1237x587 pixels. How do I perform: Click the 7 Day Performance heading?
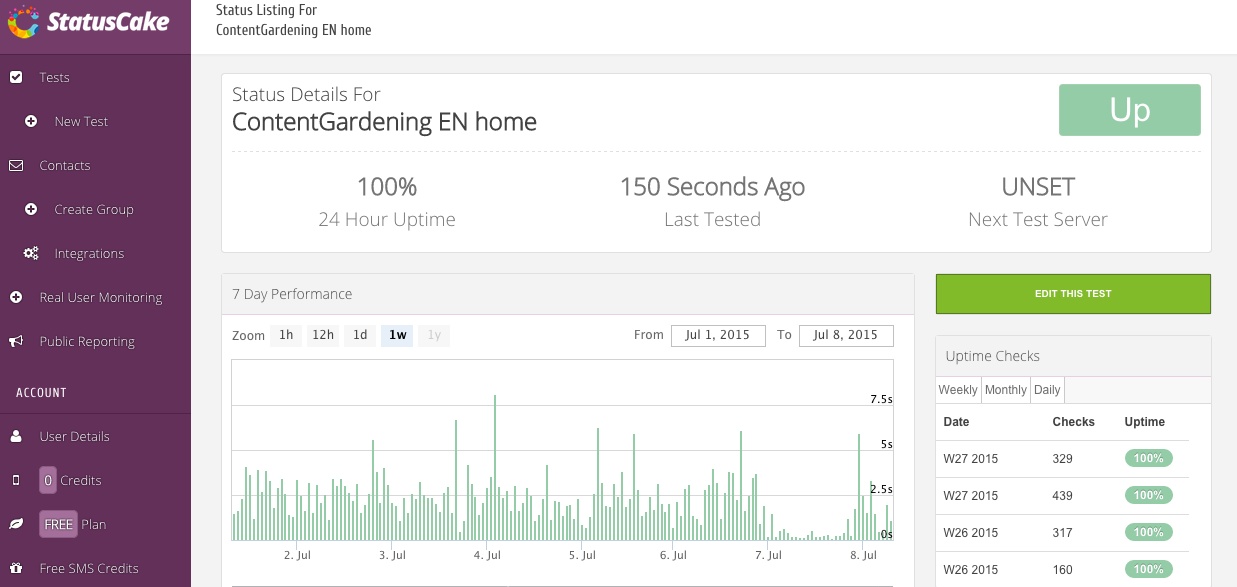coord(292,294)
